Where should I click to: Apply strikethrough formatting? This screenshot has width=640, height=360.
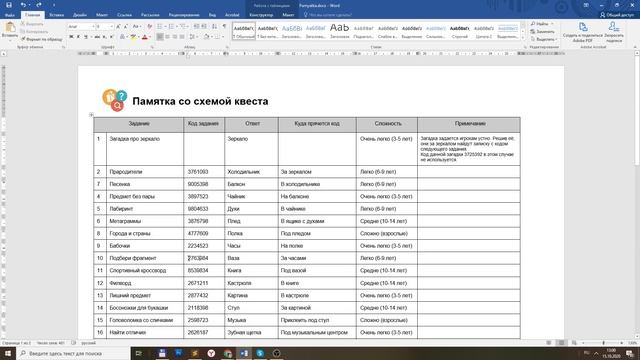[x=97, y=37]
